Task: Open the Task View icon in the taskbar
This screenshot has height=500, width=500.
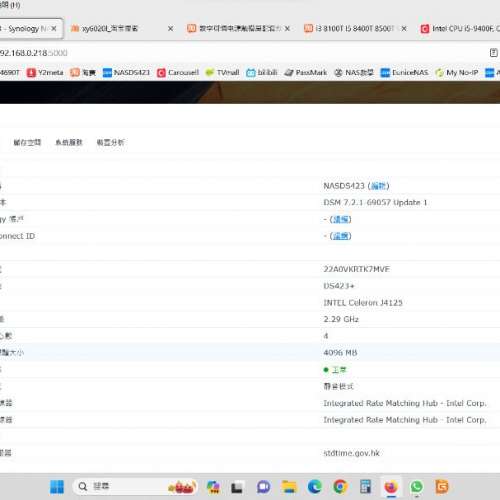Action: (237, 487)
